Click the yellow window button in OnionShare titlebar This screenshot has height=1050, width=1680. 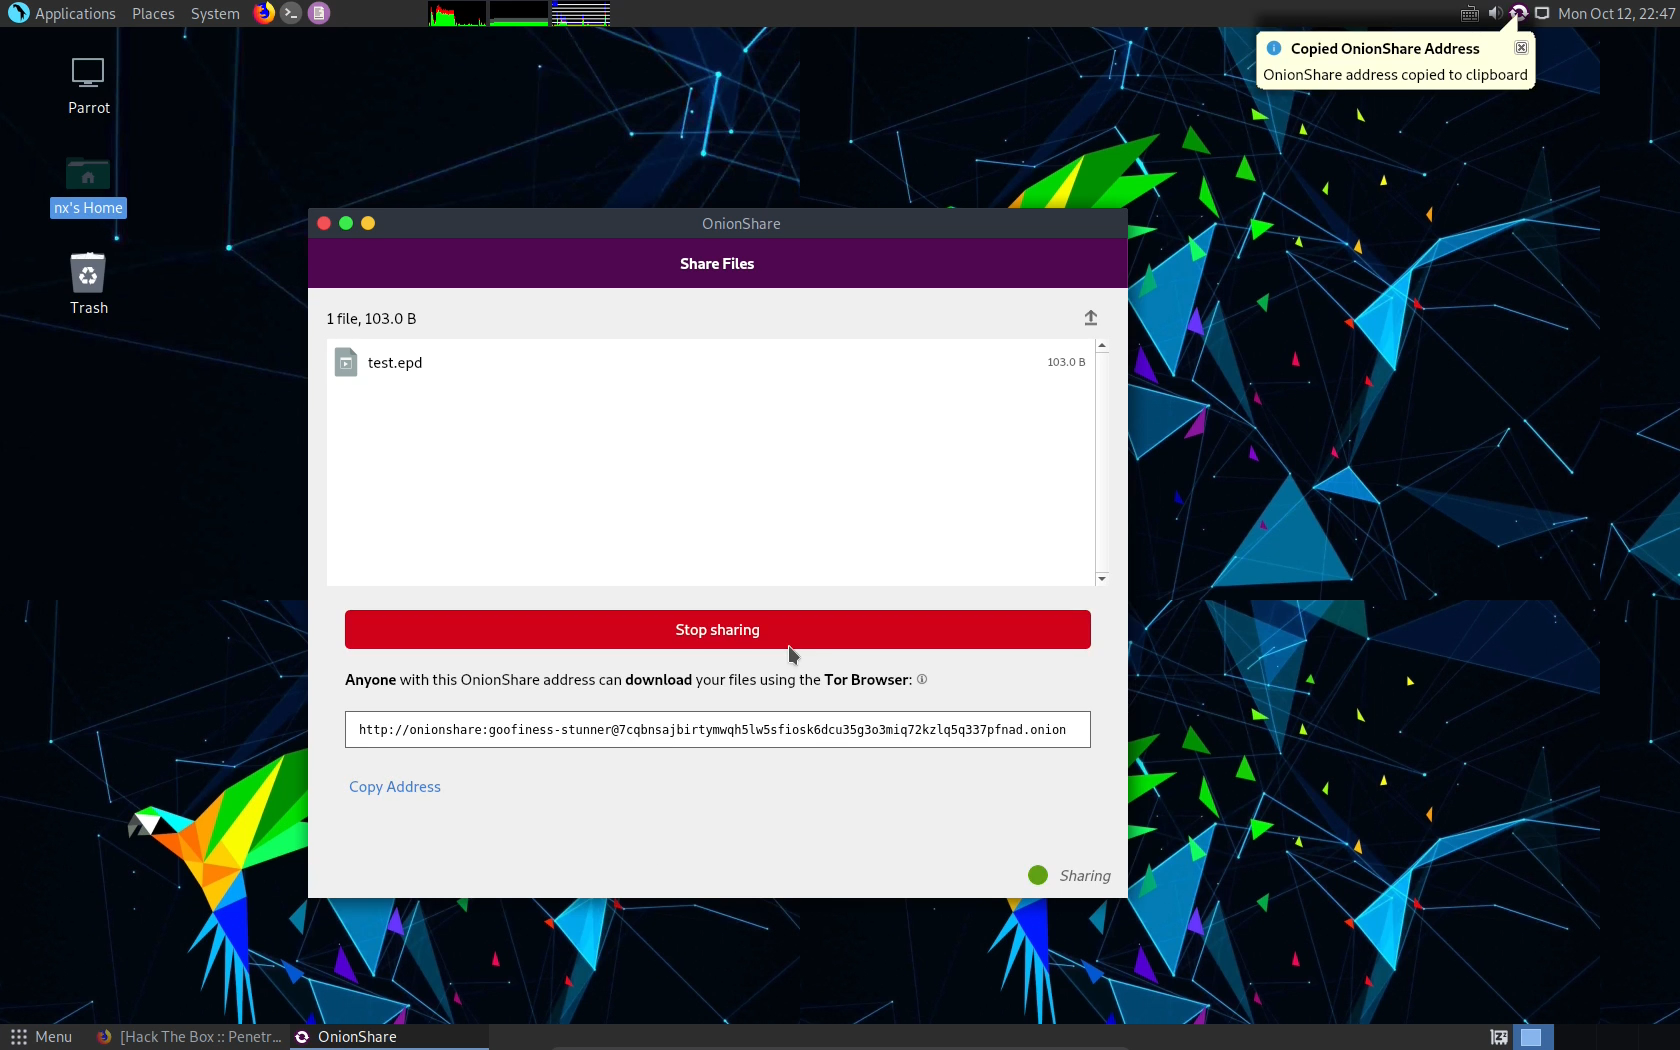(x=368, y=223)
